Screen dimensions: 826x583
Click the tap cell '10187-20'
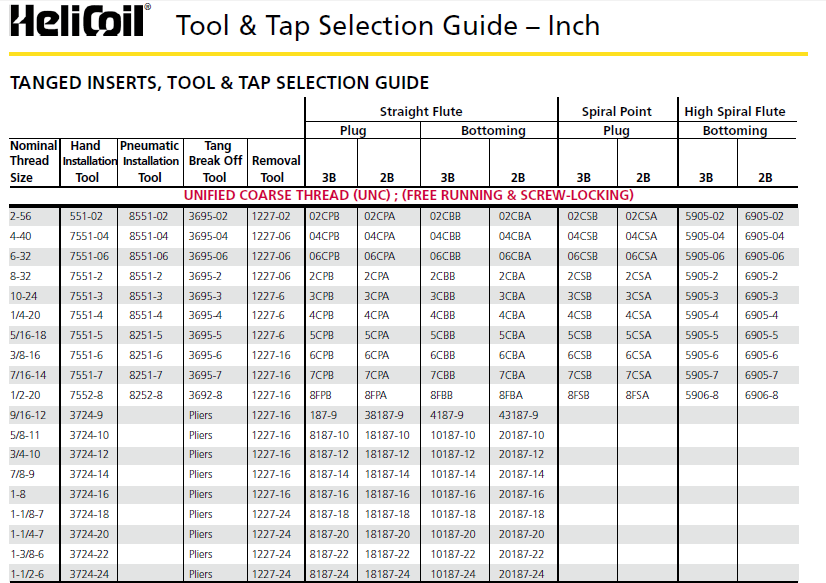453,534
